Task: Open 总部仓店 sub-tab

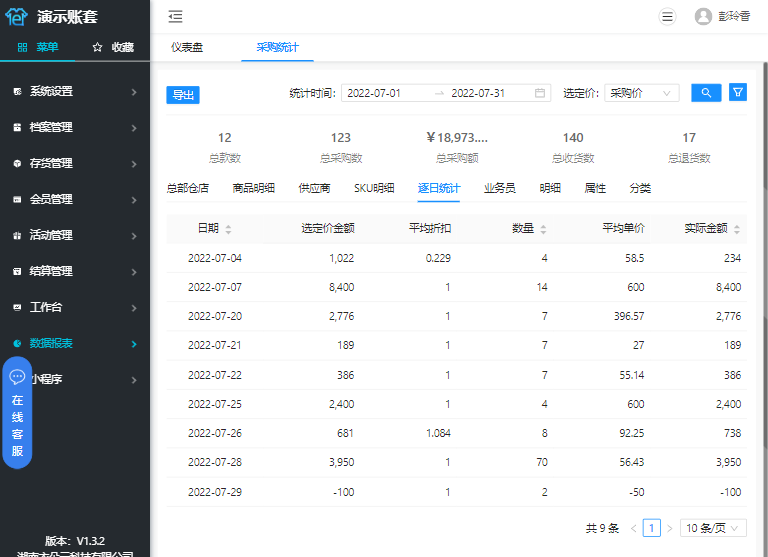Action: [x=188, y=188]
